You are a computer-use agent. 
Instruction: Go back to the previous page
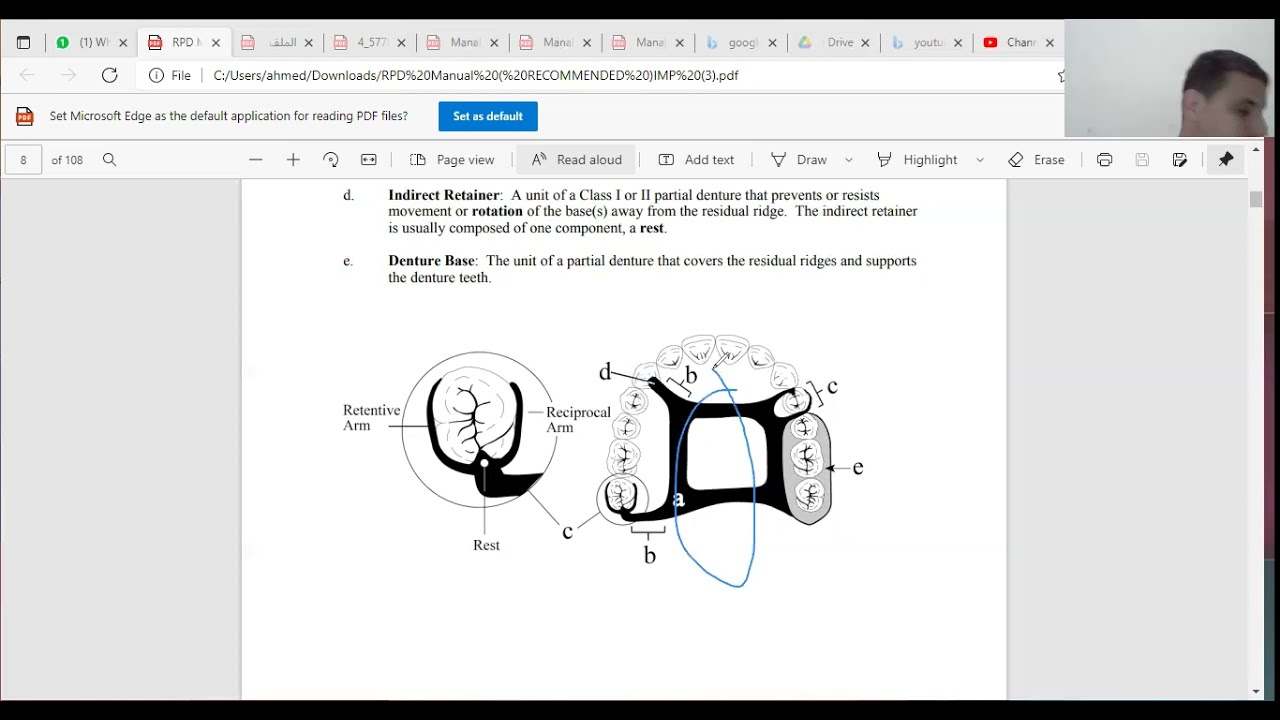(x=27, y=75)
